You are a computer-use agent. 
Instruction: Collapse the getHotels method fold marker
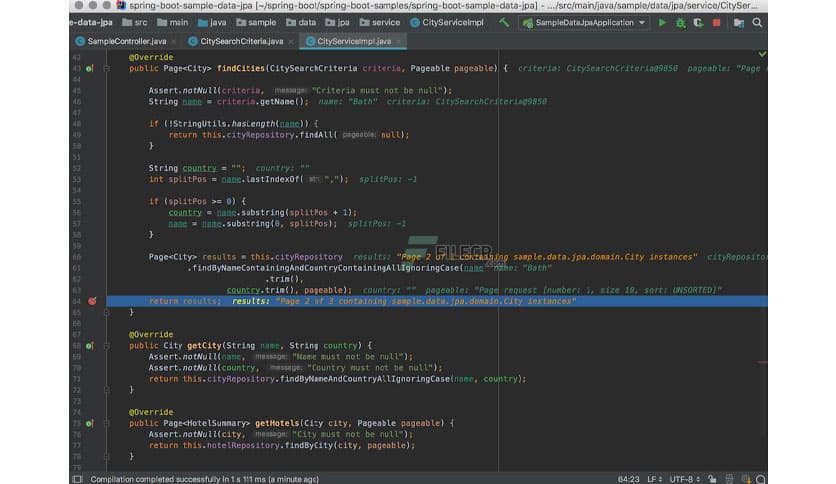pyautogui.click(x=107, y=424)
